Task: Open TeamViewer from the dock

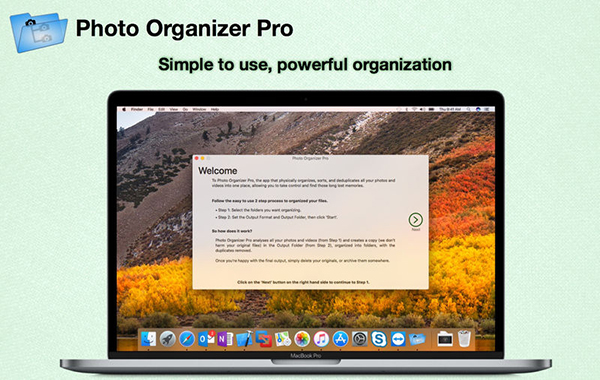Action: (x=398, y=339)
